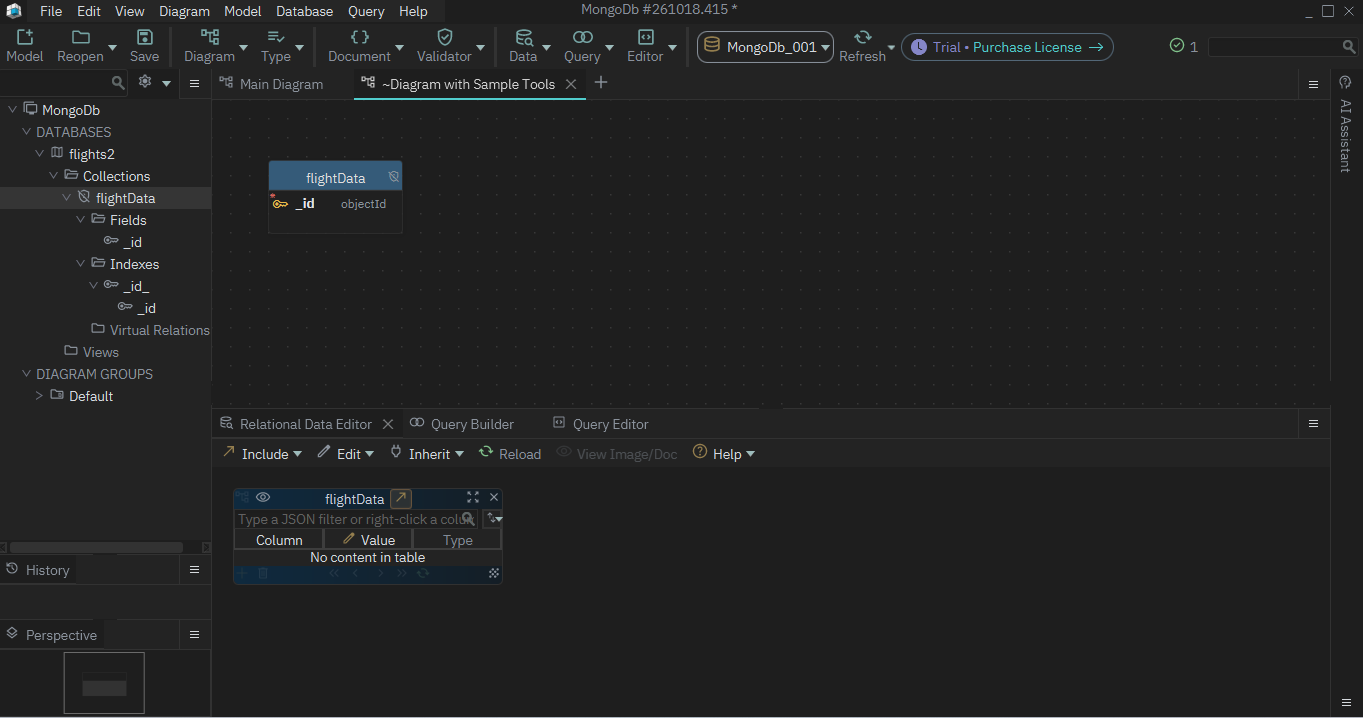Open the Model menu
This screenshot has width=1363, height=718.
point(242,11)
